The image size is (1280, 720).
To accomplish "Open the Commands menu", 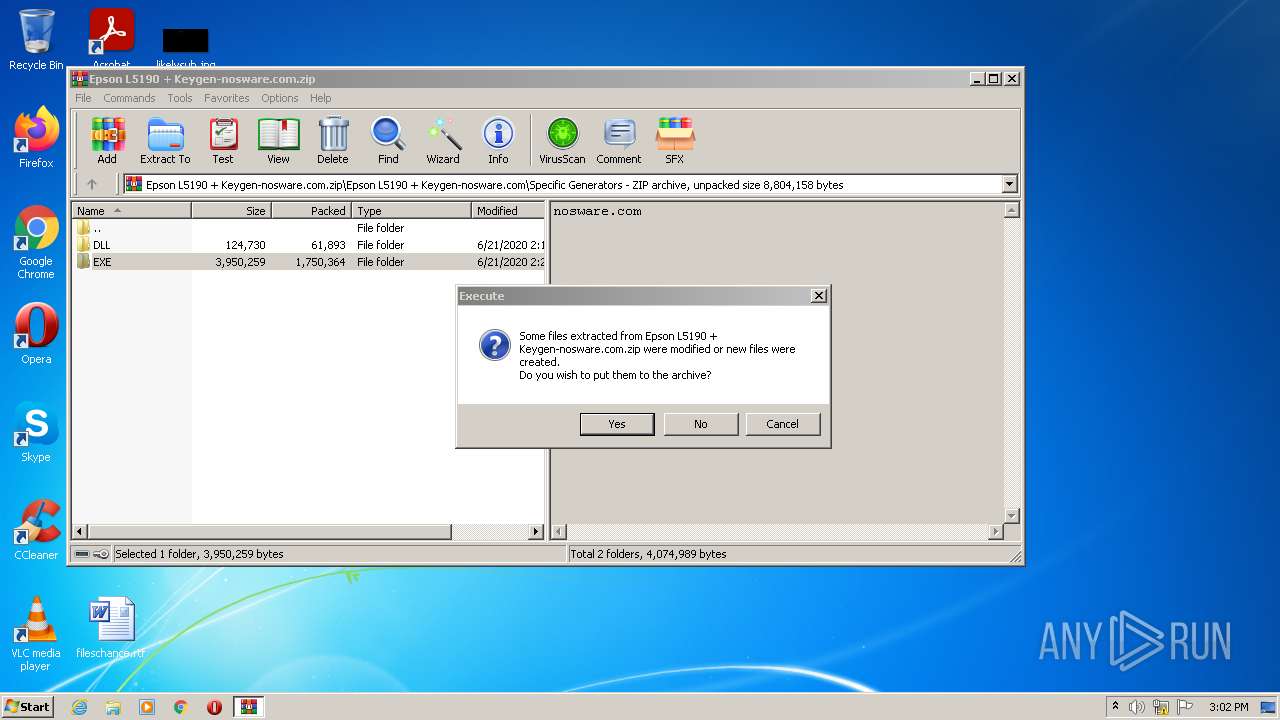I will point(129,98).
